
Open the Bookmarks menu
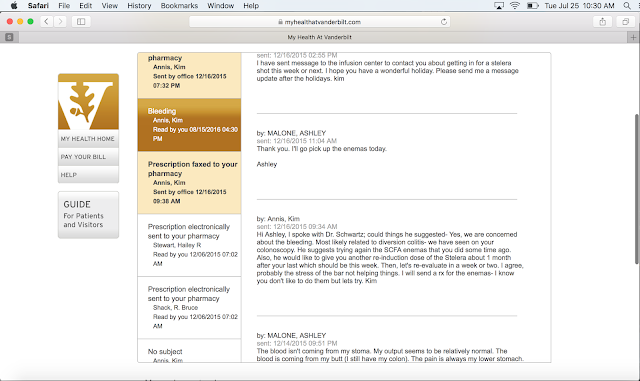coord(179,6)
